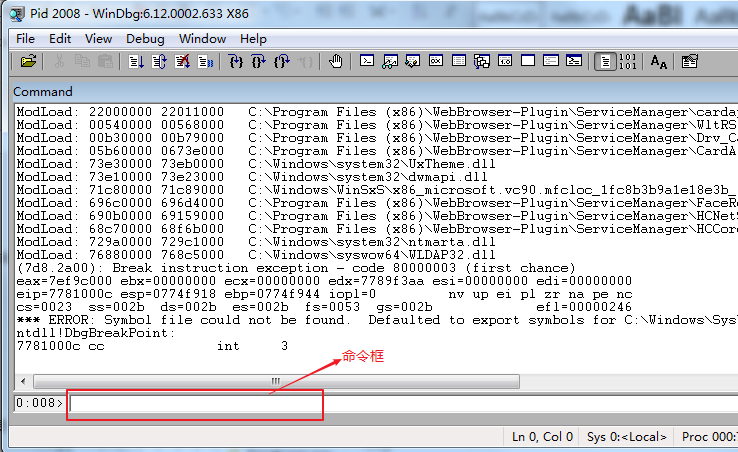Click the 'Ln 0, Col 0' status entry
The height and width of the screenshot is (452, 738).
542,437
